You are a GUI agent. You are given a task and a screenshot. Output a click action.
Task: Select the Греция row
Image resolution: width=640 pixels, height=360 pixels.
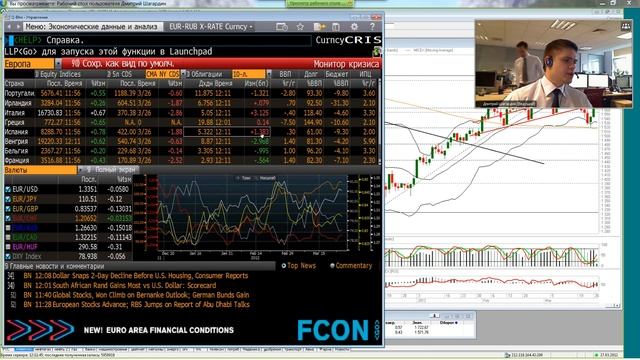coord(191,122)
